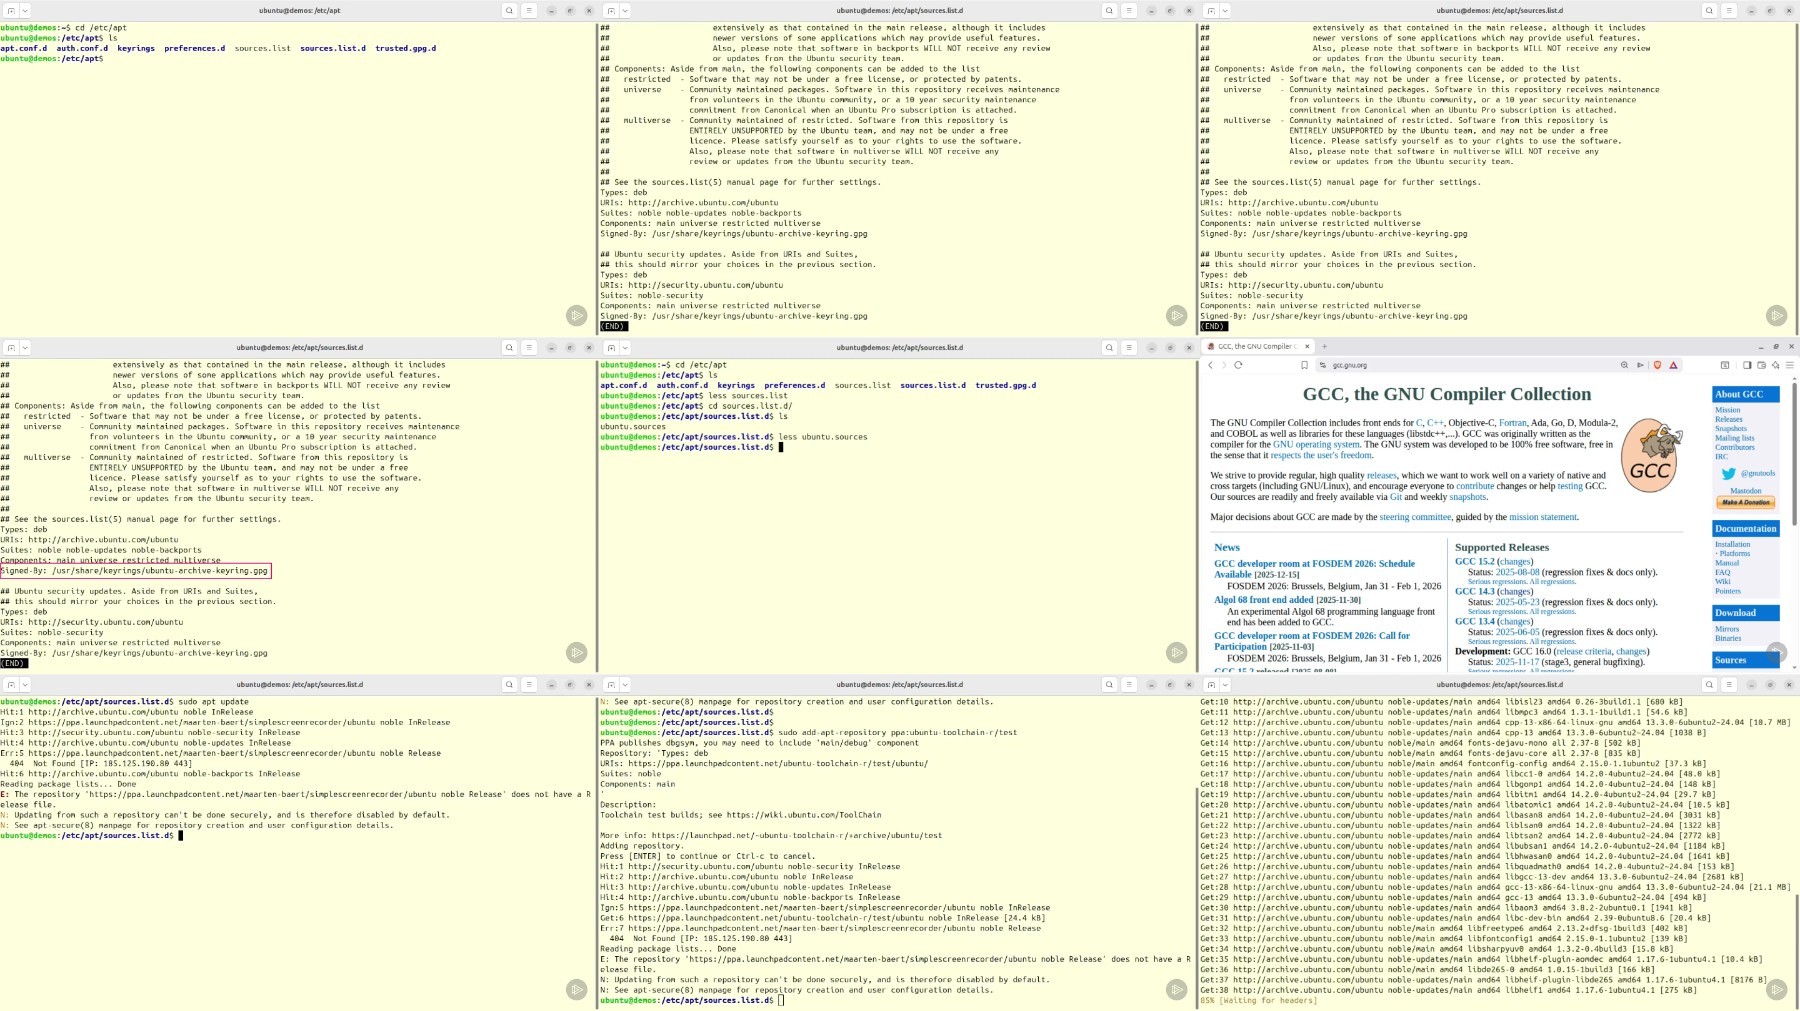The image size is (1800, 1011).
Task: Open the Brave Rewards triangle icon
Action: pyautogui.click(x=1673, y=365)
